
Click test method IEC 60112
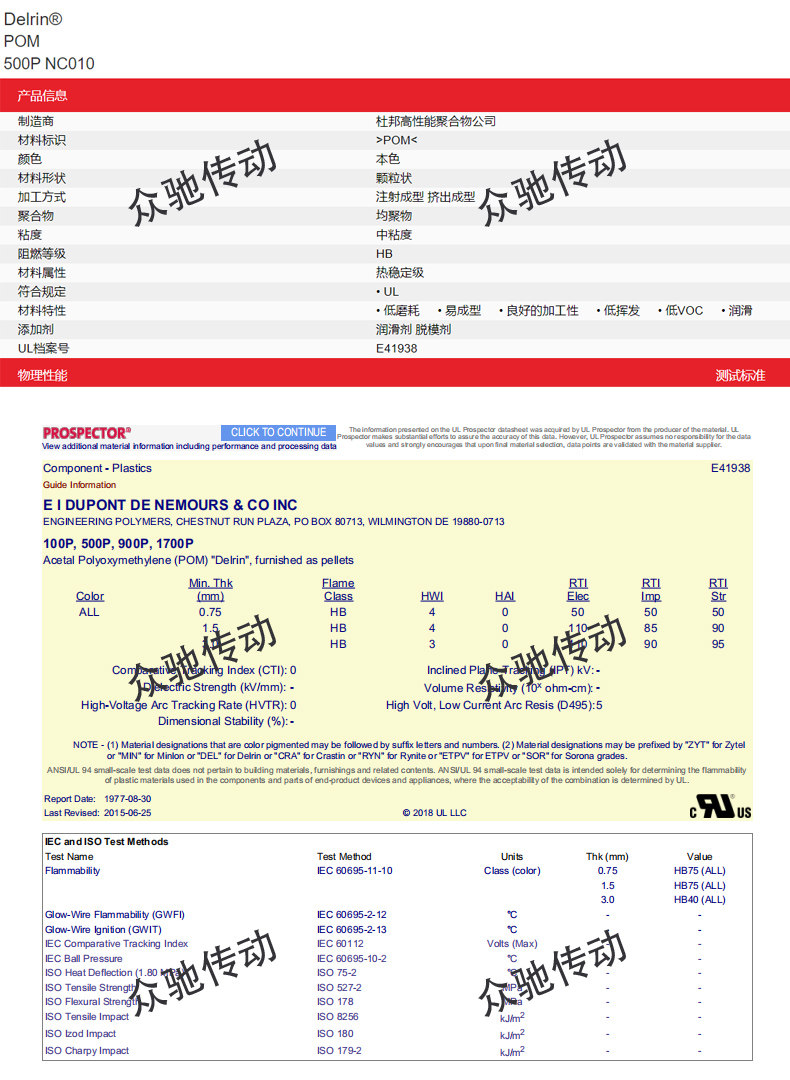[x=340, y=944]
